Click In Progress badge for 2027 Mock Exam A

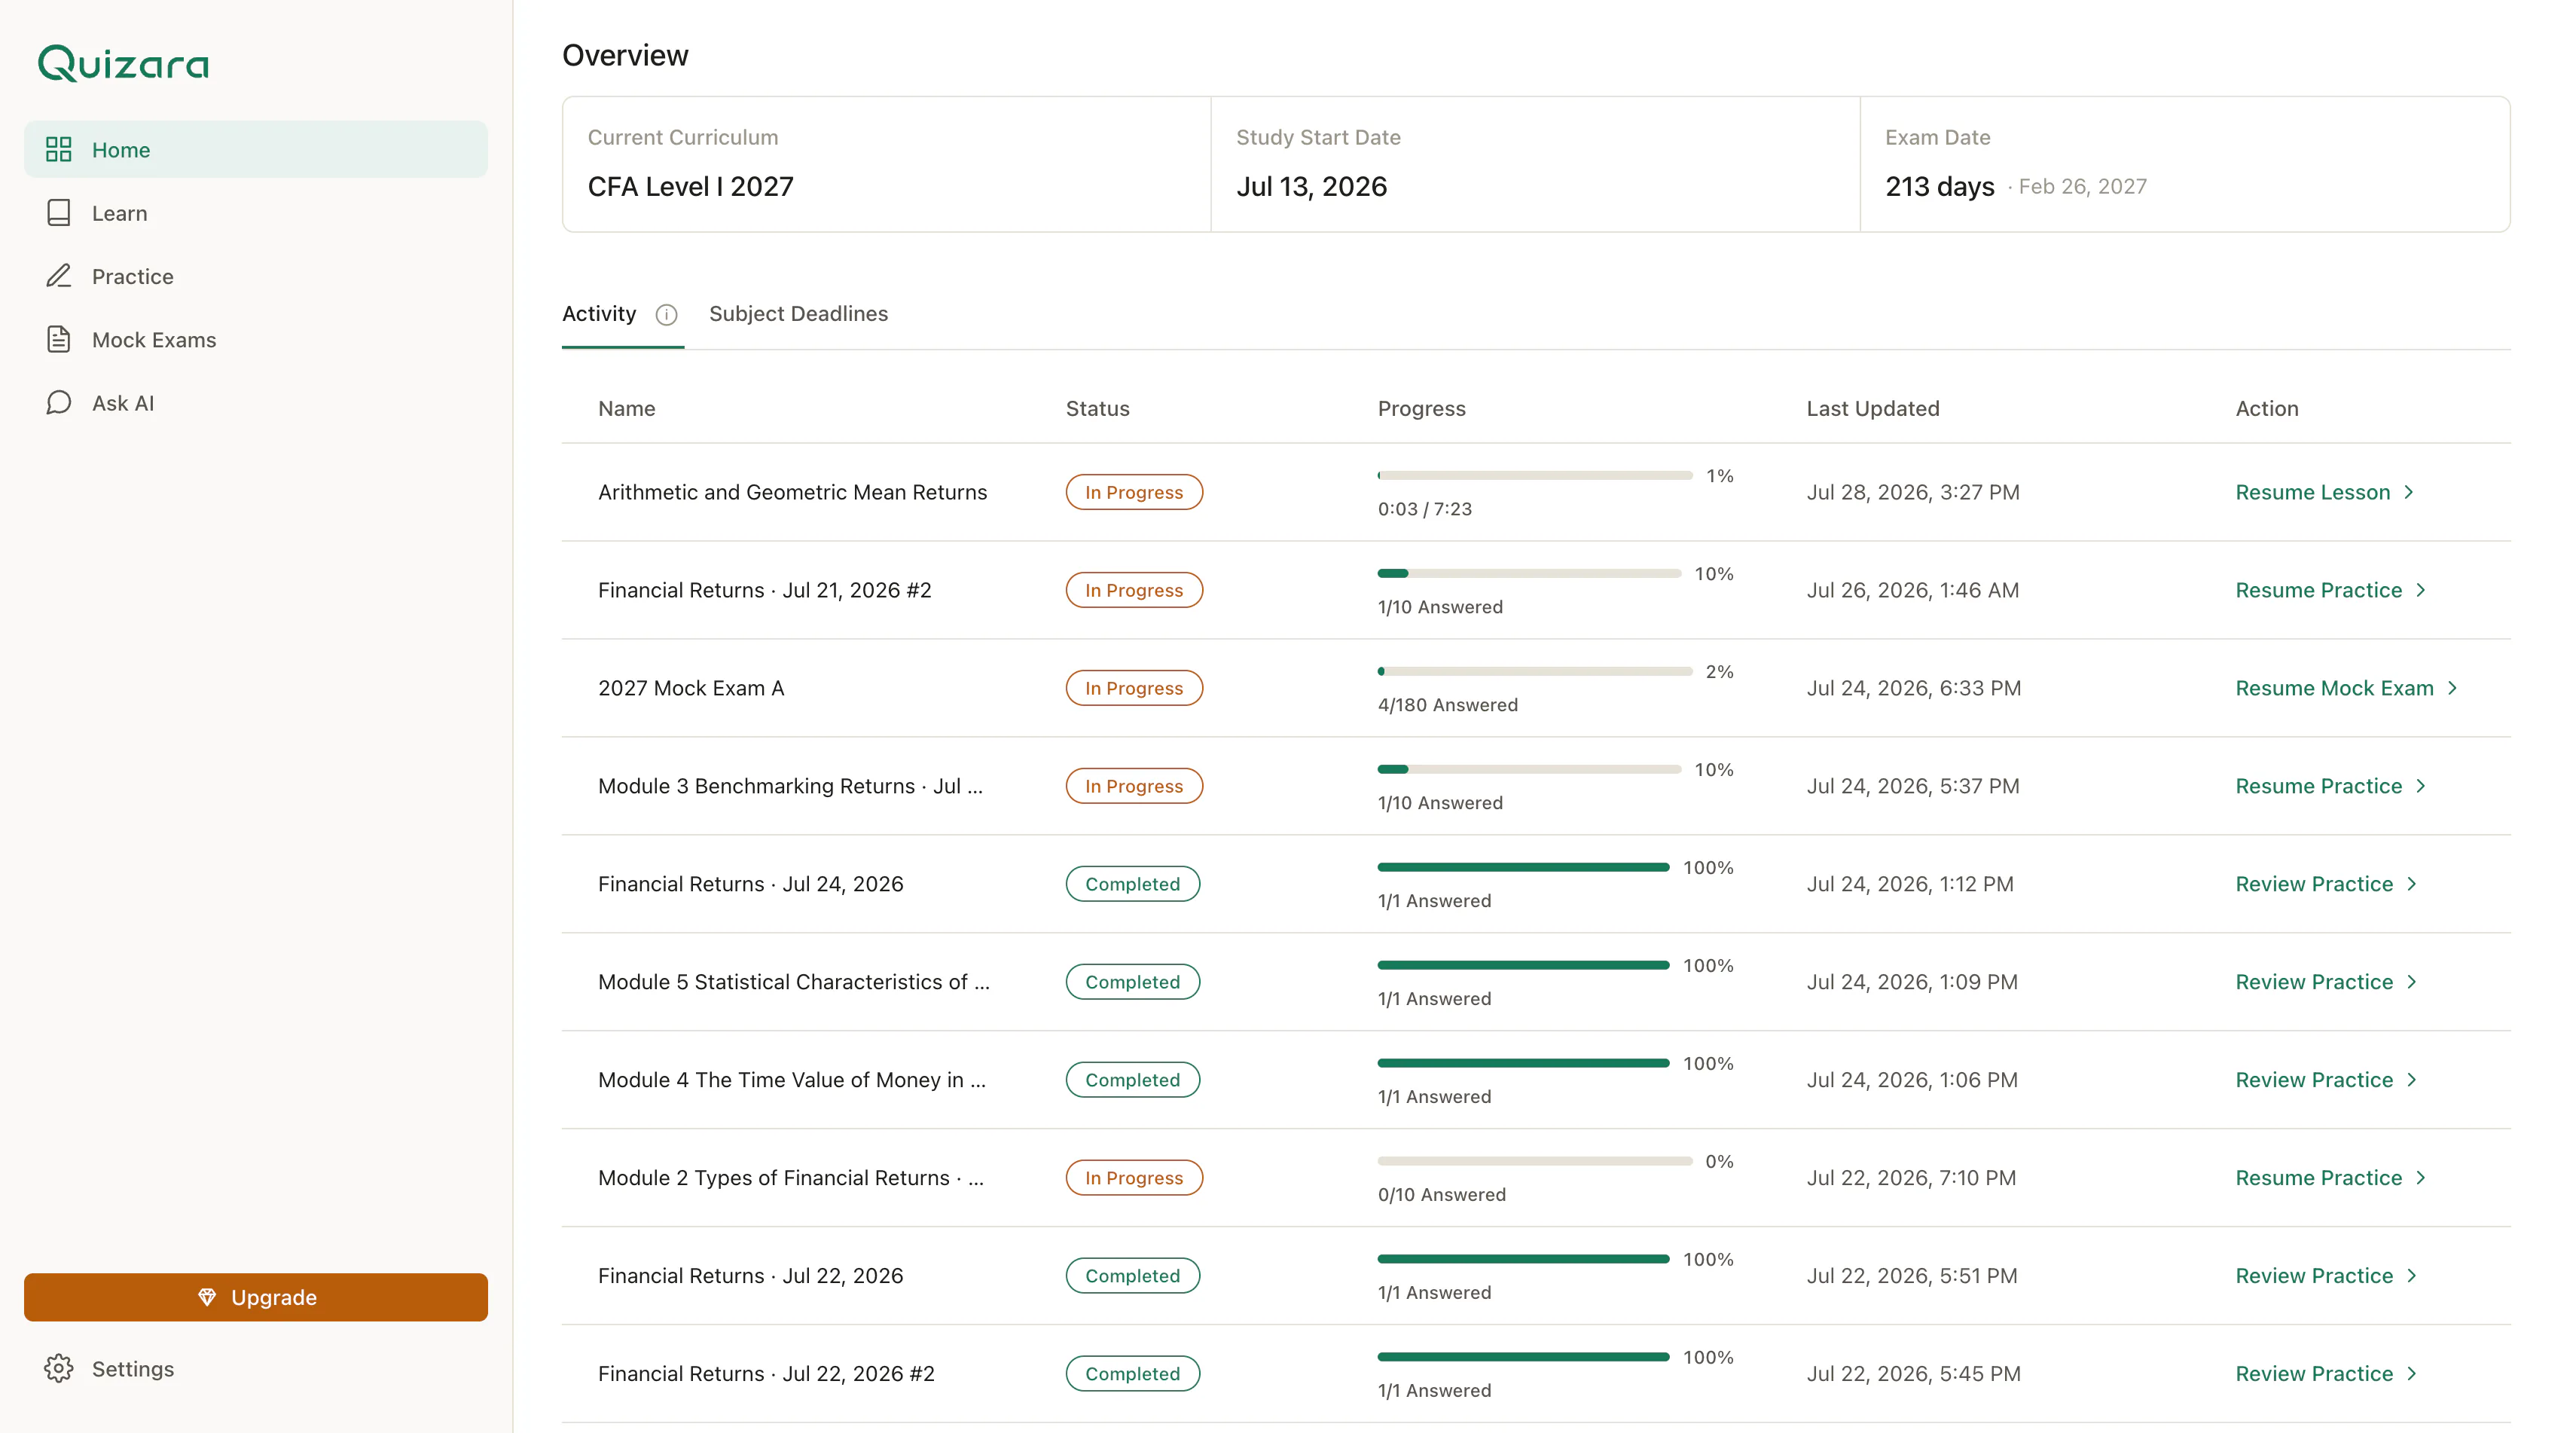1134,688
